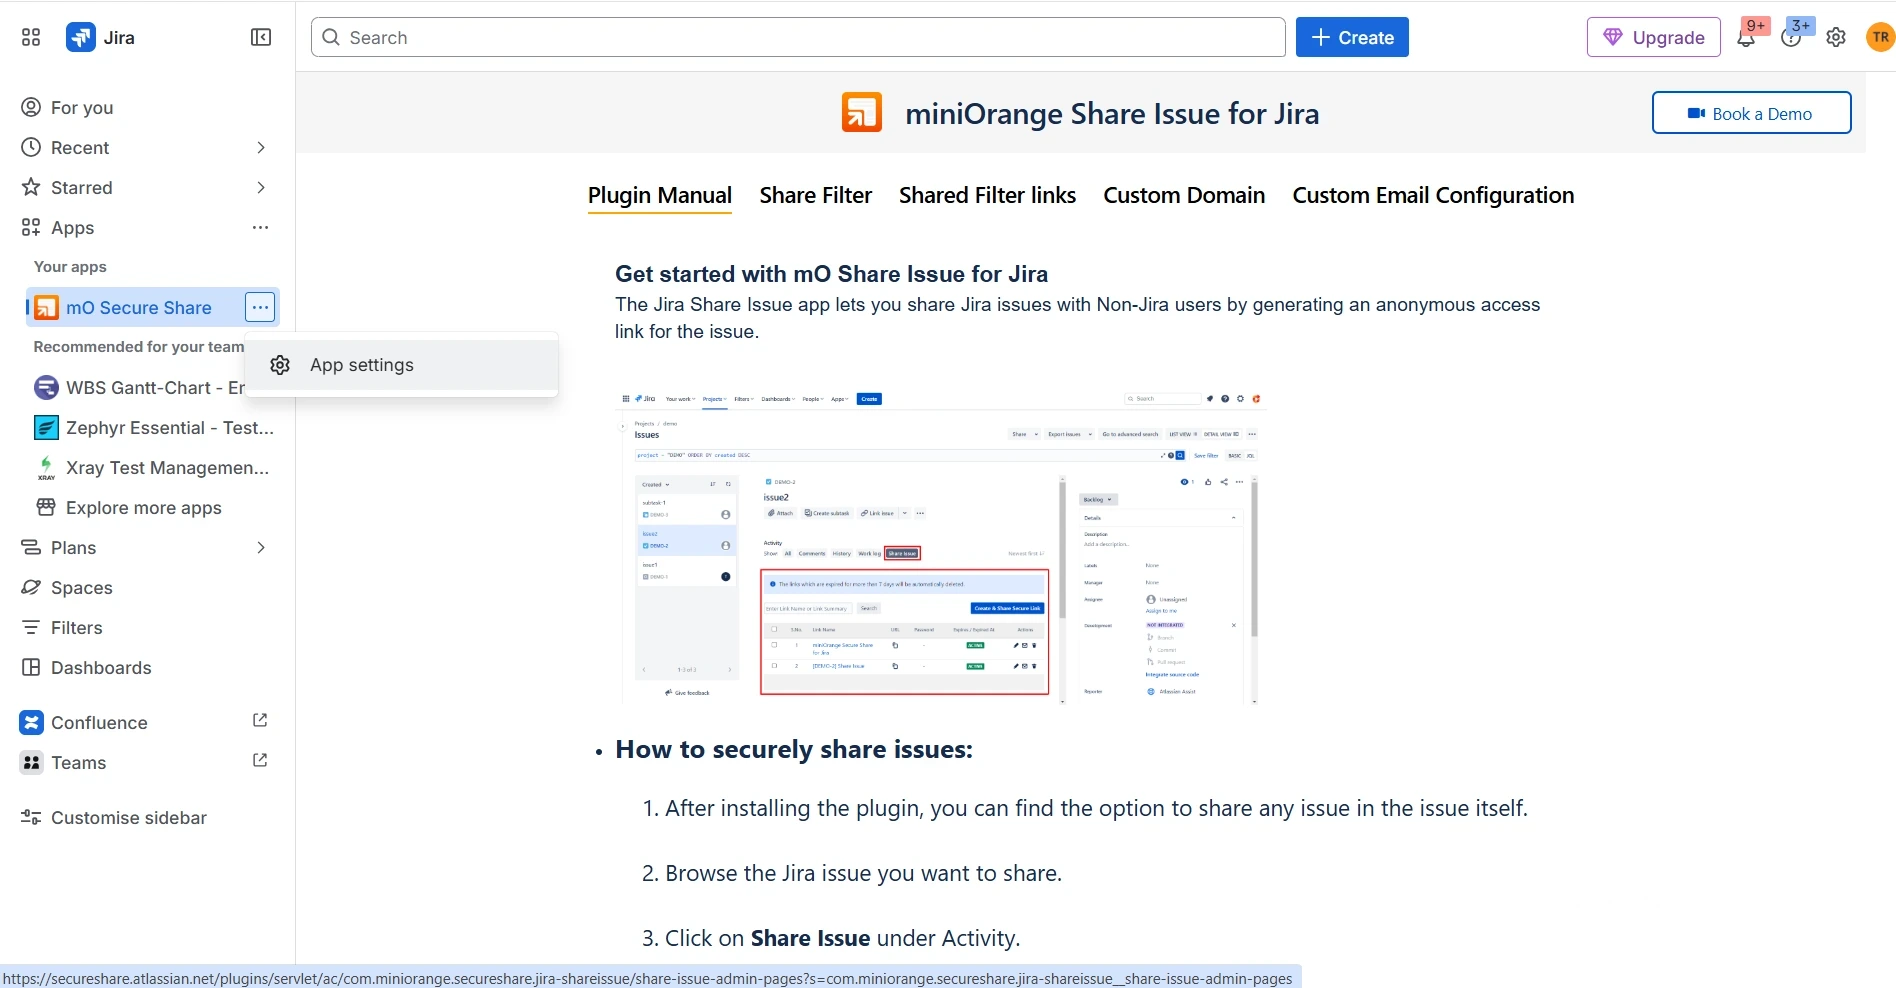Click step 'Browse the Jira issue' text
The height and width of the screenshot is (988, 1896).
click(x=863, y=873)
